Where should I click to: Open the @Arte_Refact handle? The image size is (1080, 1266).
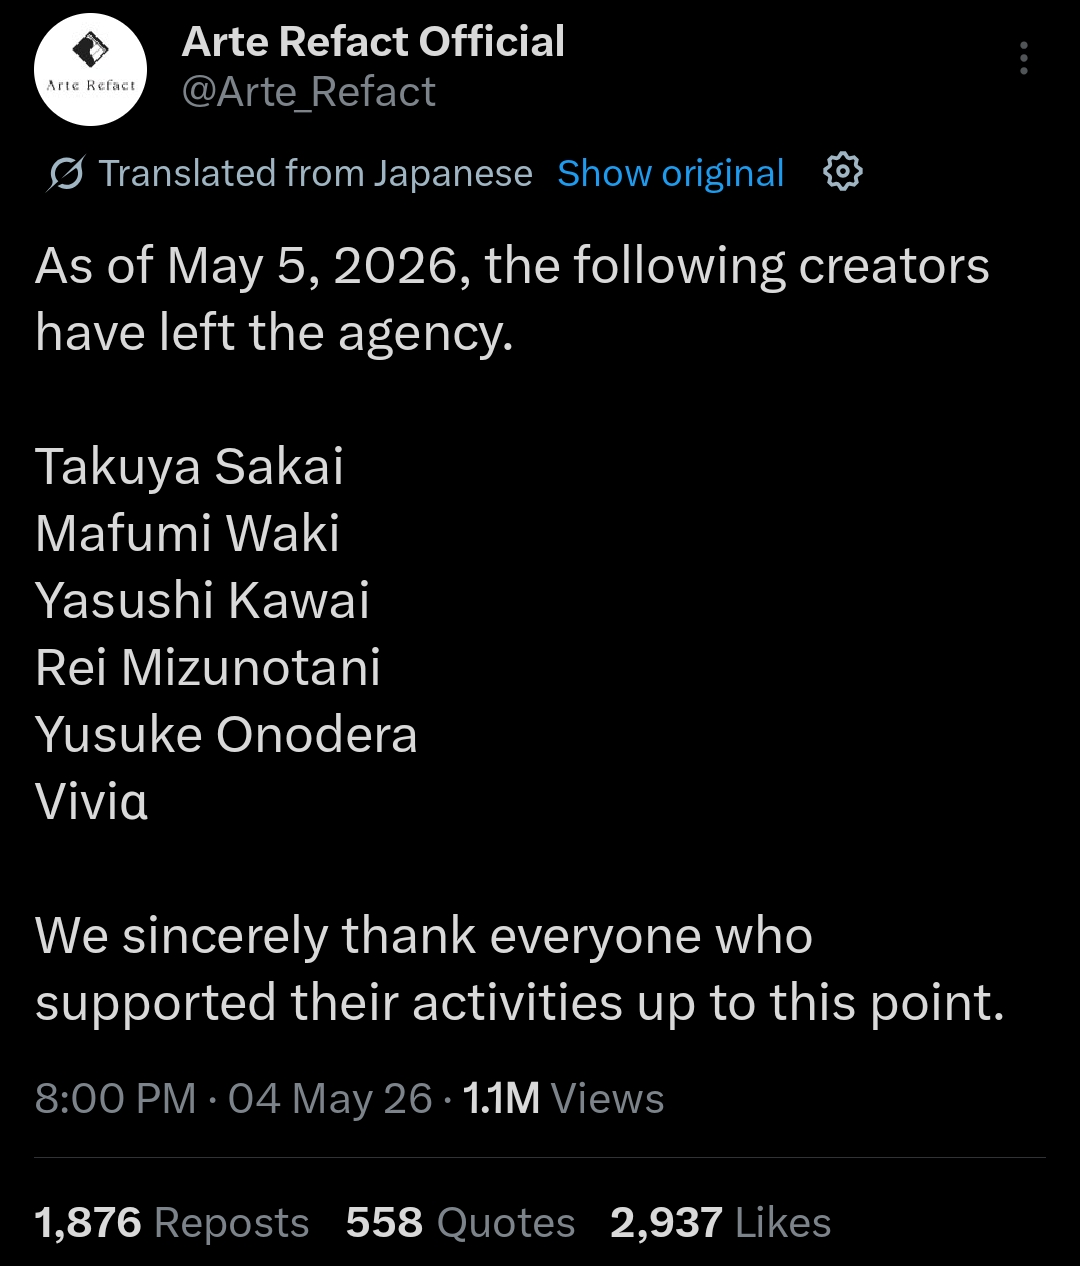pos(309,92)
